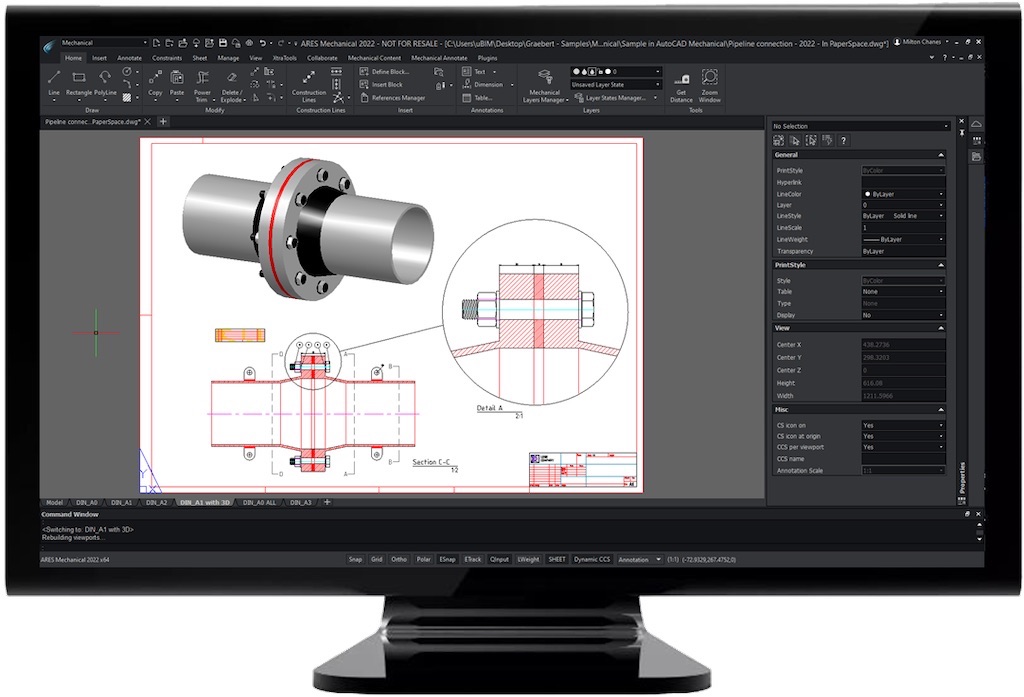The image size is (1024, 697).
Task: Toggle LWeight line weight display
Action: [528, 559]
